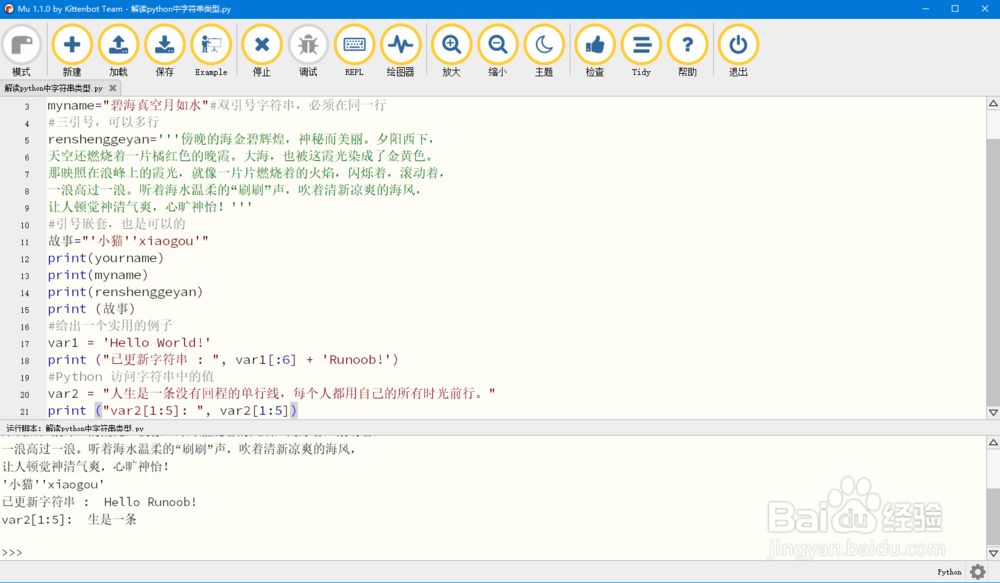Click line 3 myname assignment
1000x583 pixels.
point(217,105)
